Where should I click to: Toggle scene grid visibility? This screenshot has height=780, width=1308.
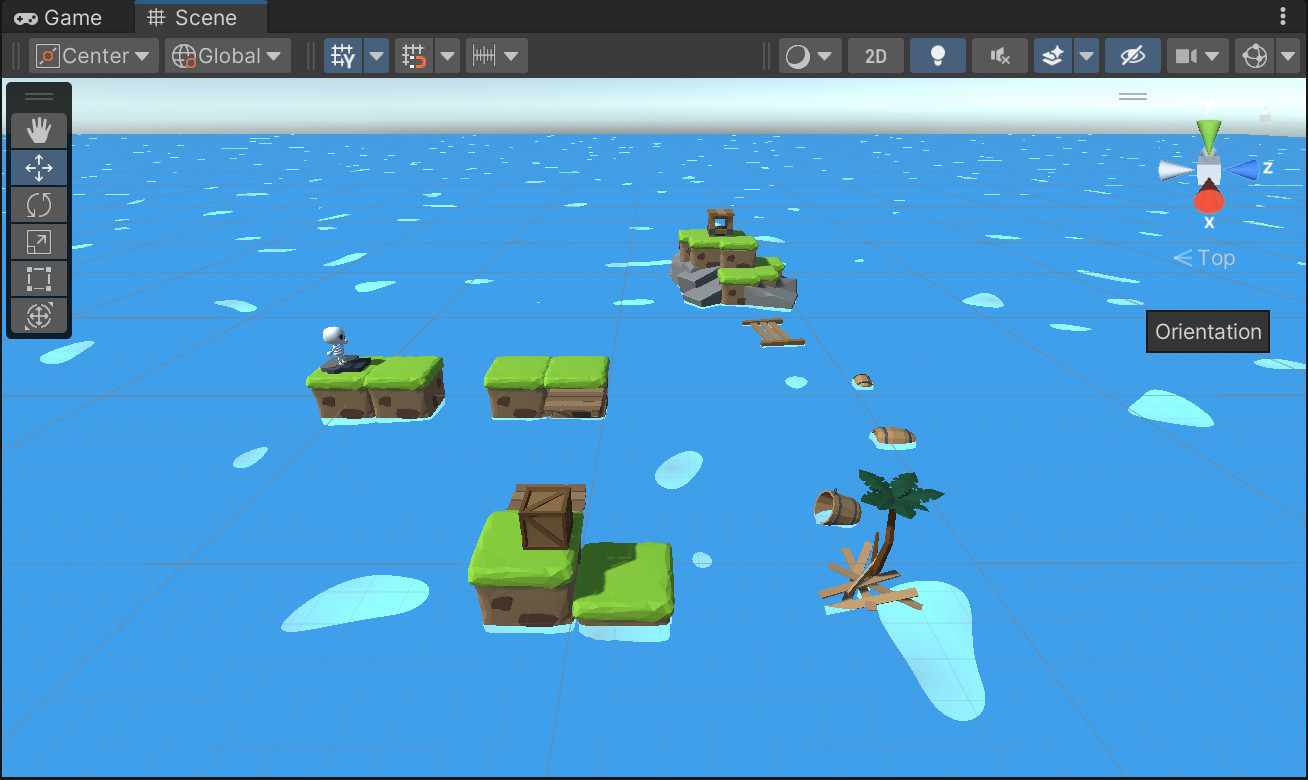pos(343,56)
